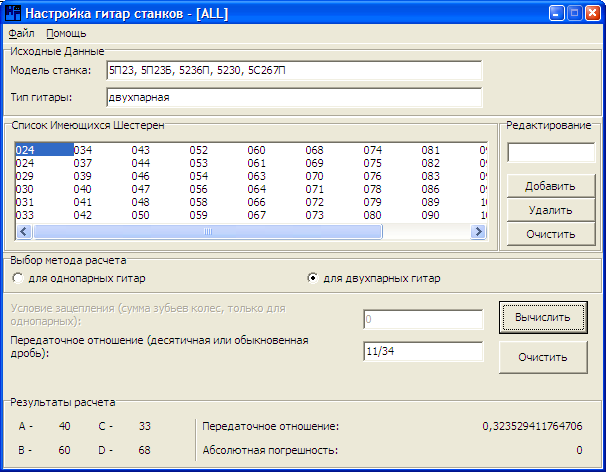Viewport: 606px width, 472px height.
Task: Click the horizontal scrollbar thumb of the gear list
Action: point(209,232)
